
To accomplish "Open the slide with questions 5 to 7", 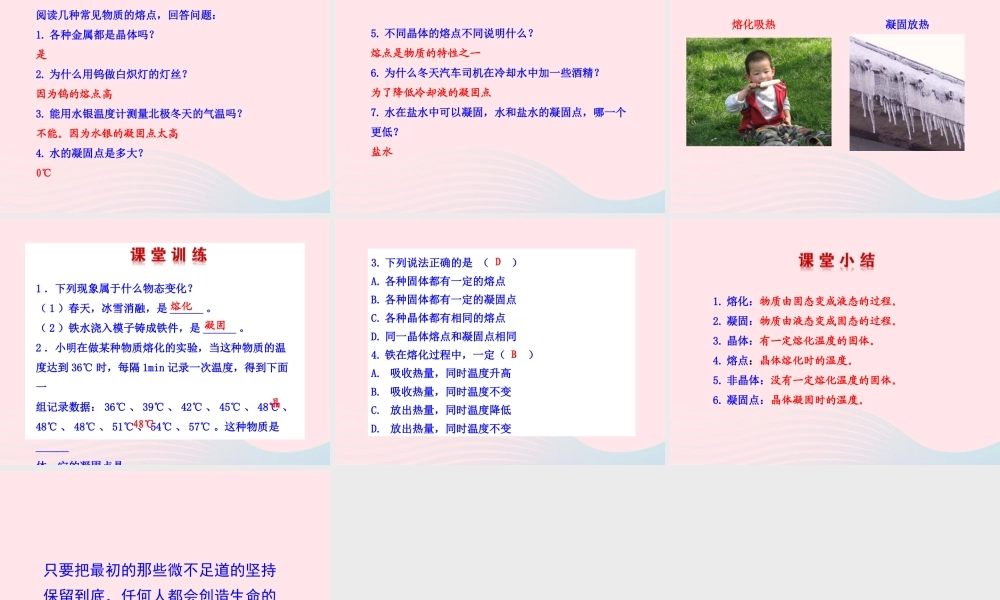I will [x=500, y=106].
